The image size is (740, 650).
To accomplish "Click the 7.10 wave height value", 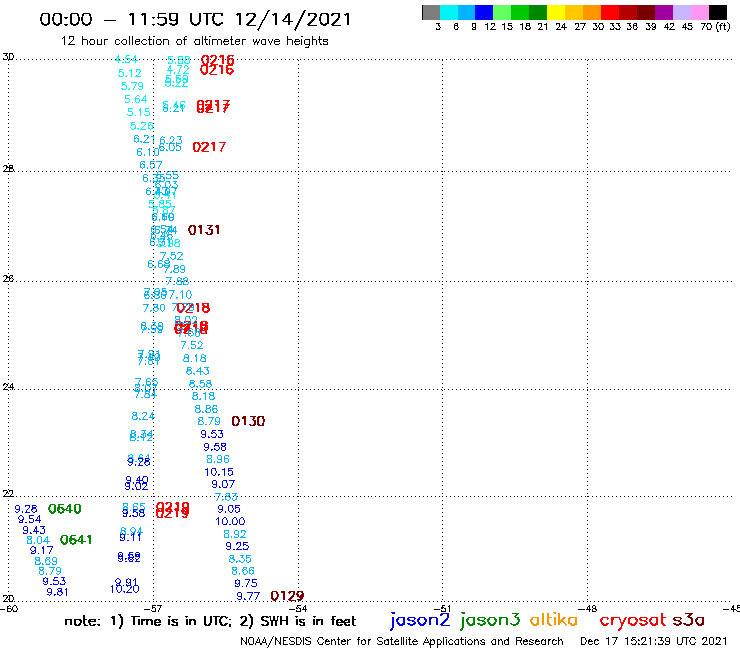I will 181,295.
